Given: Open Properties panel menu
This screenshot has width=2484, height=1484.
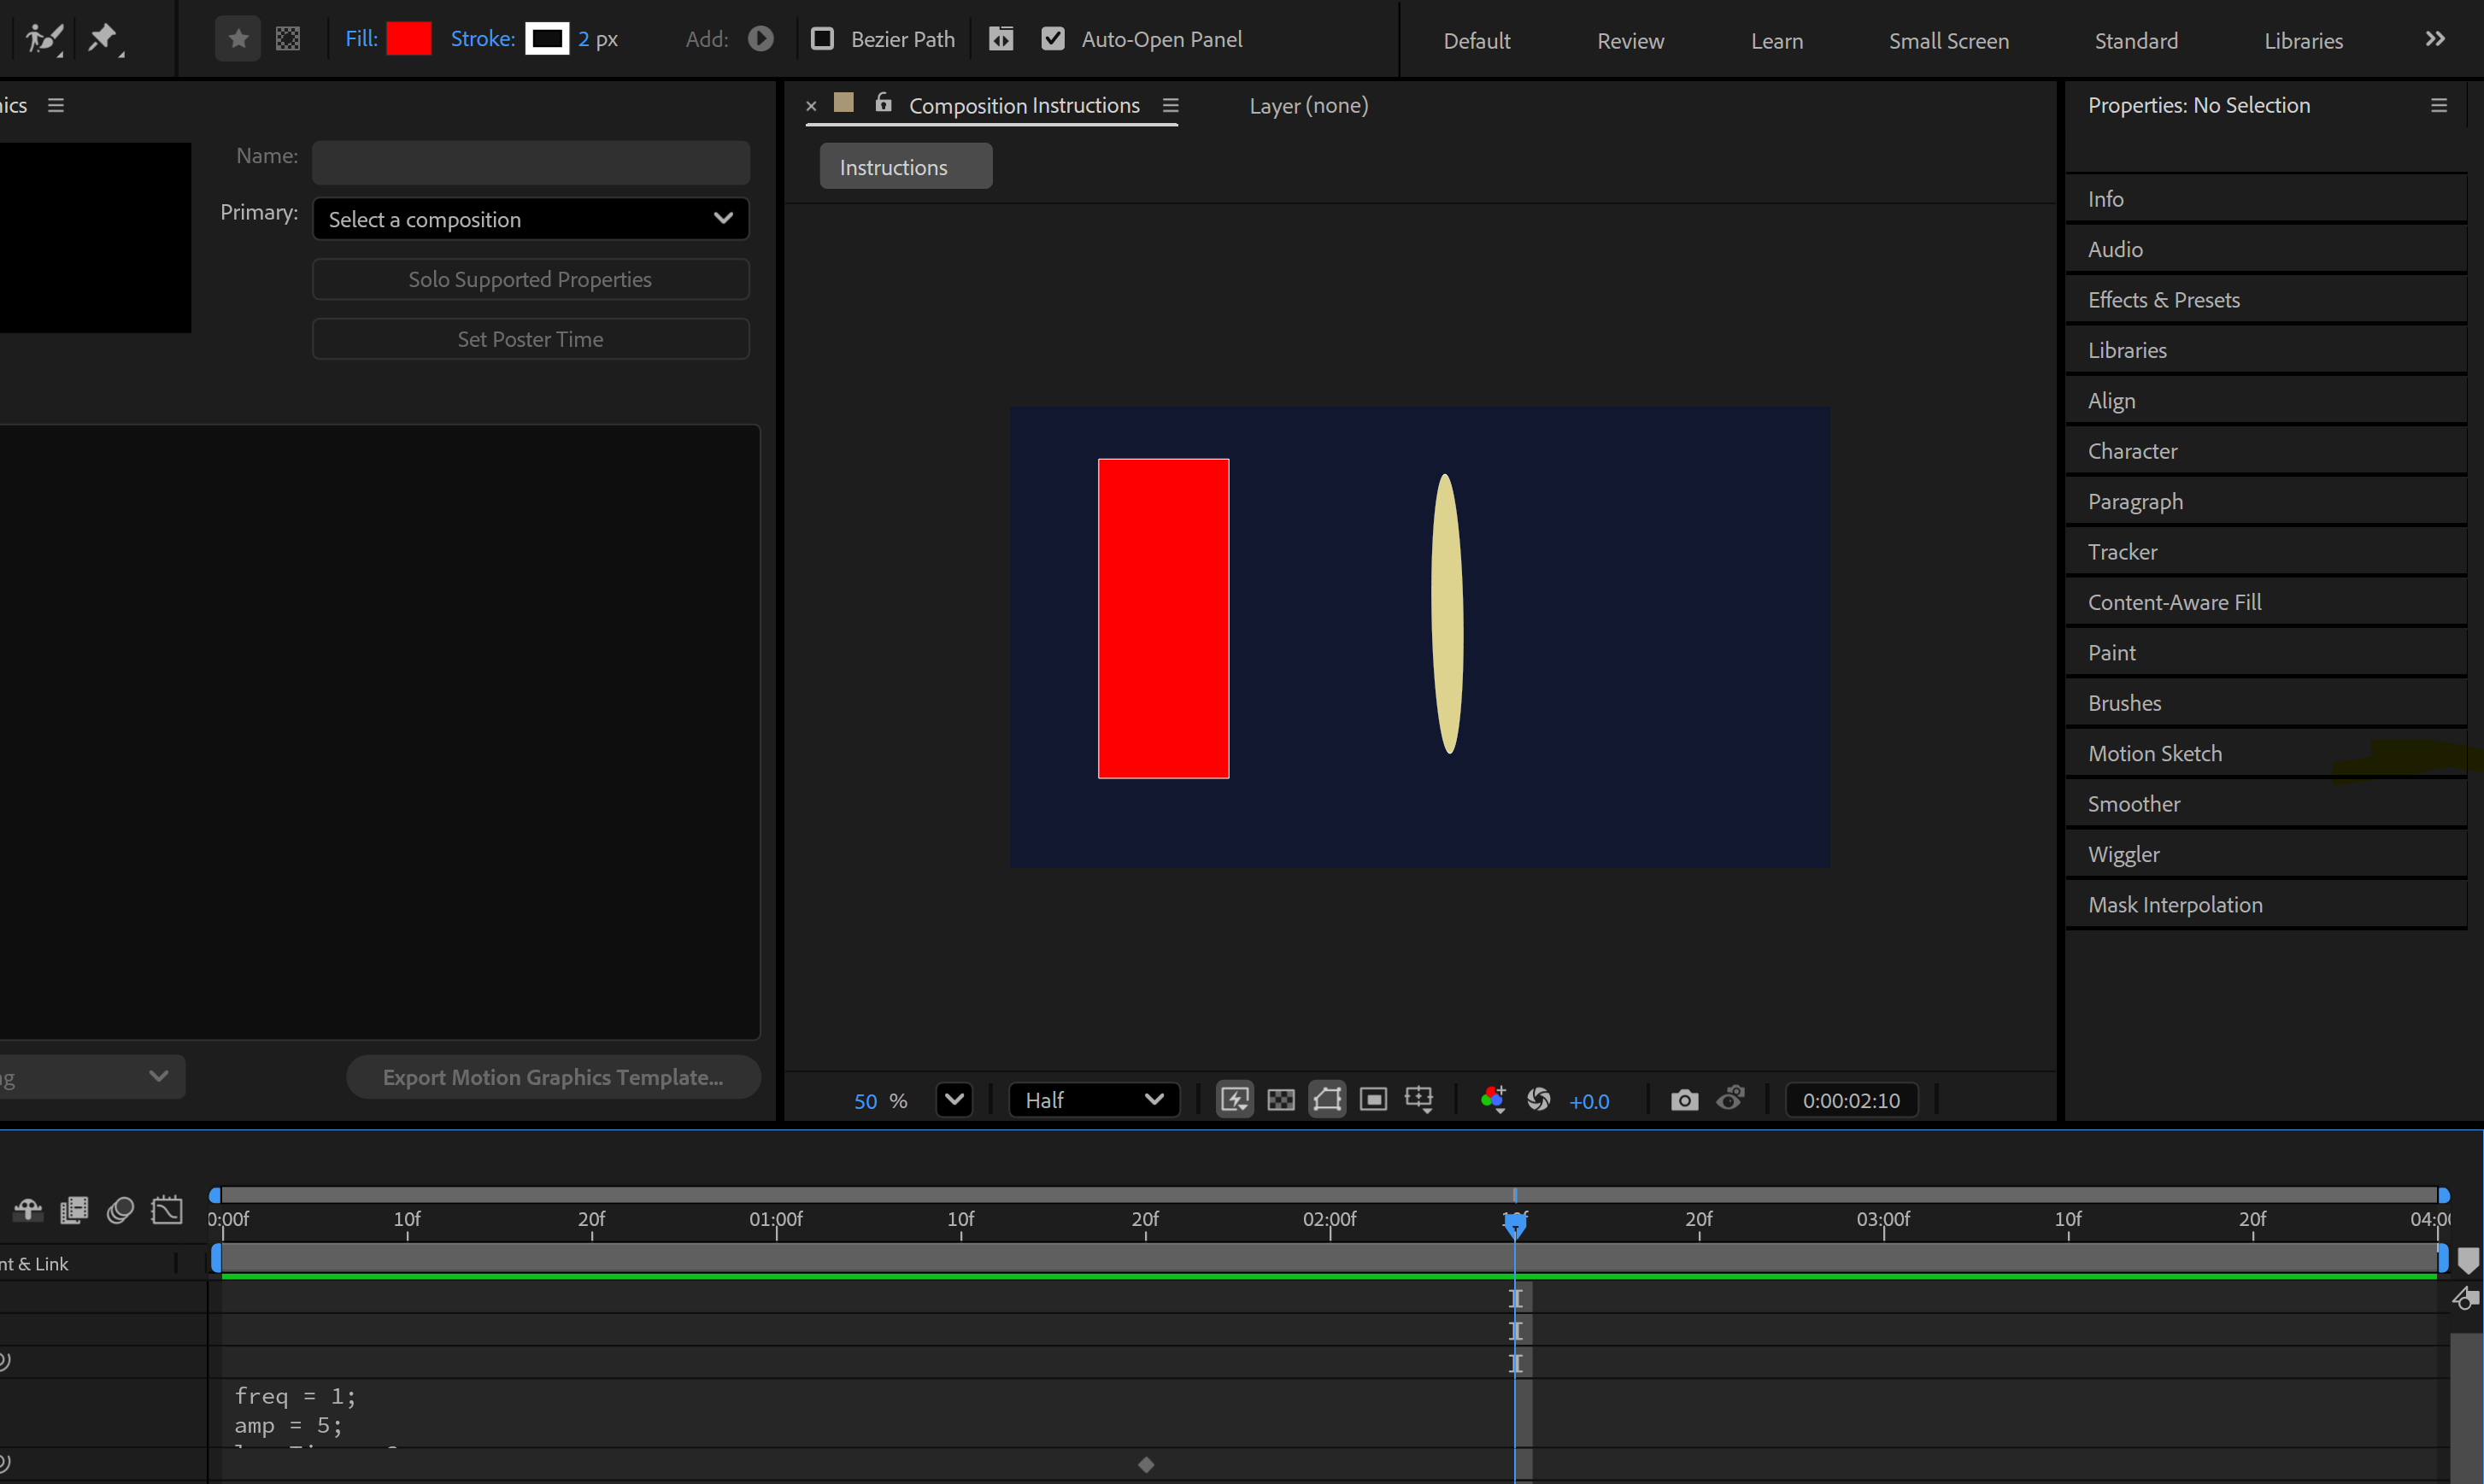Looking at the screenshot, I should tap(2439, 105).
